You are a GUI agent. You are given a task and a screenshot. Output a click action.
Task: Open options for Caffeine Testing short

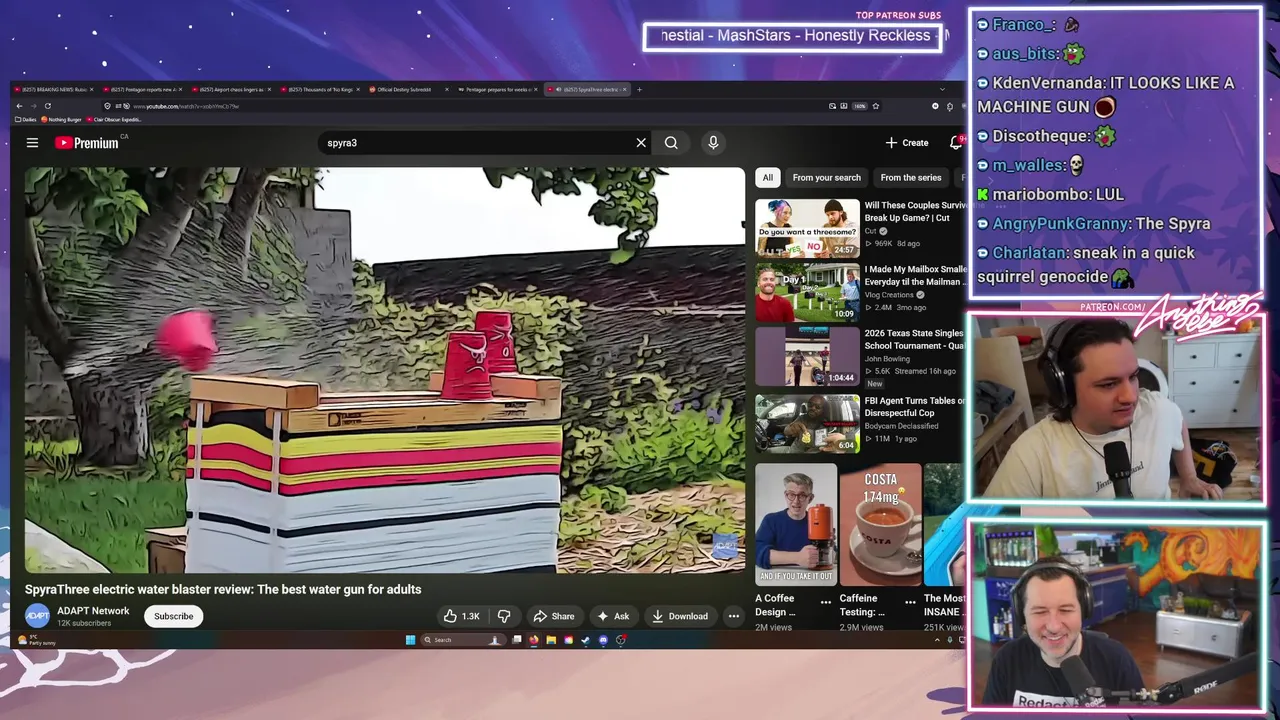[x=910, y=602]
